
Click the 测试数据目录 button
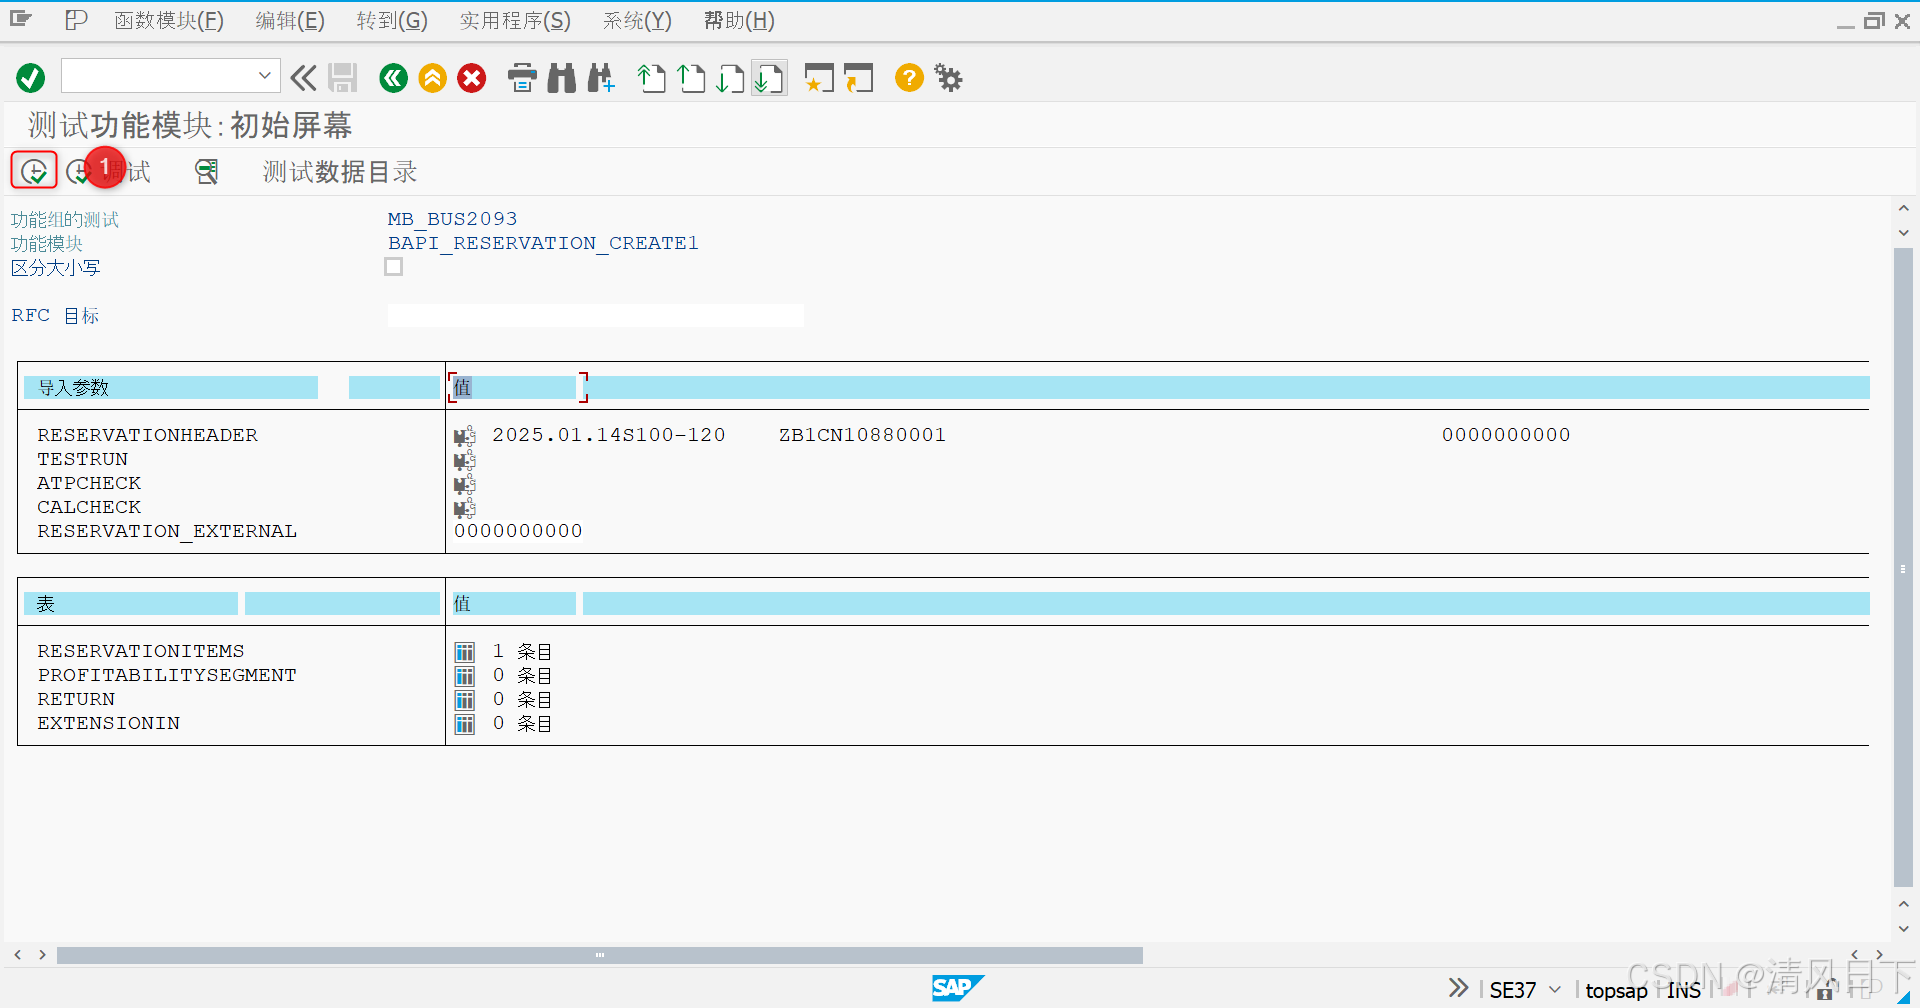coord(338,171)
